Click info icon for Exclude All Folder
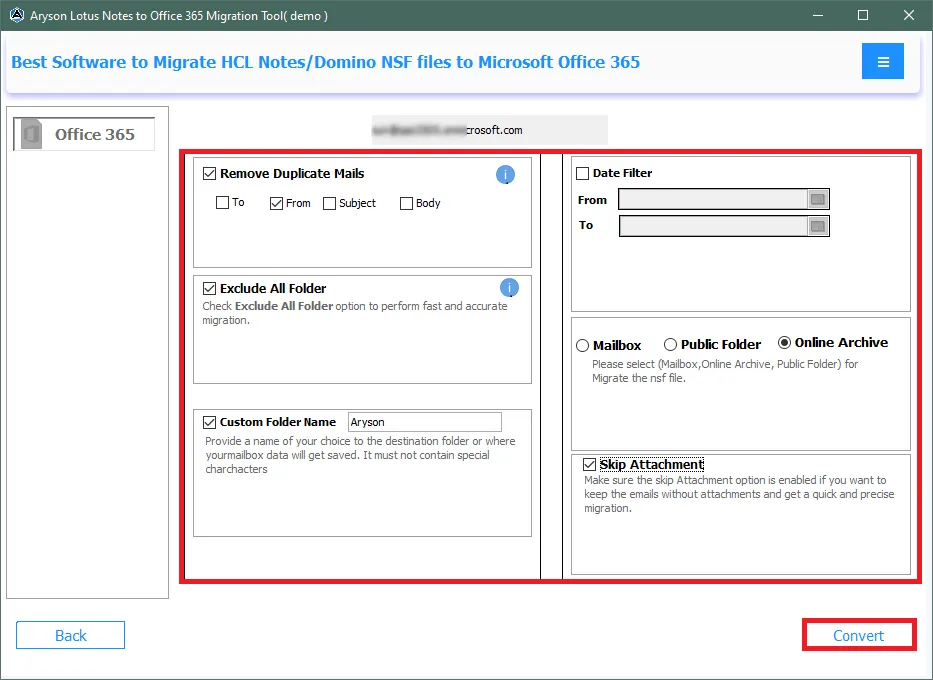The width and height of the screenshot is (933, 680). pos(509,288)
